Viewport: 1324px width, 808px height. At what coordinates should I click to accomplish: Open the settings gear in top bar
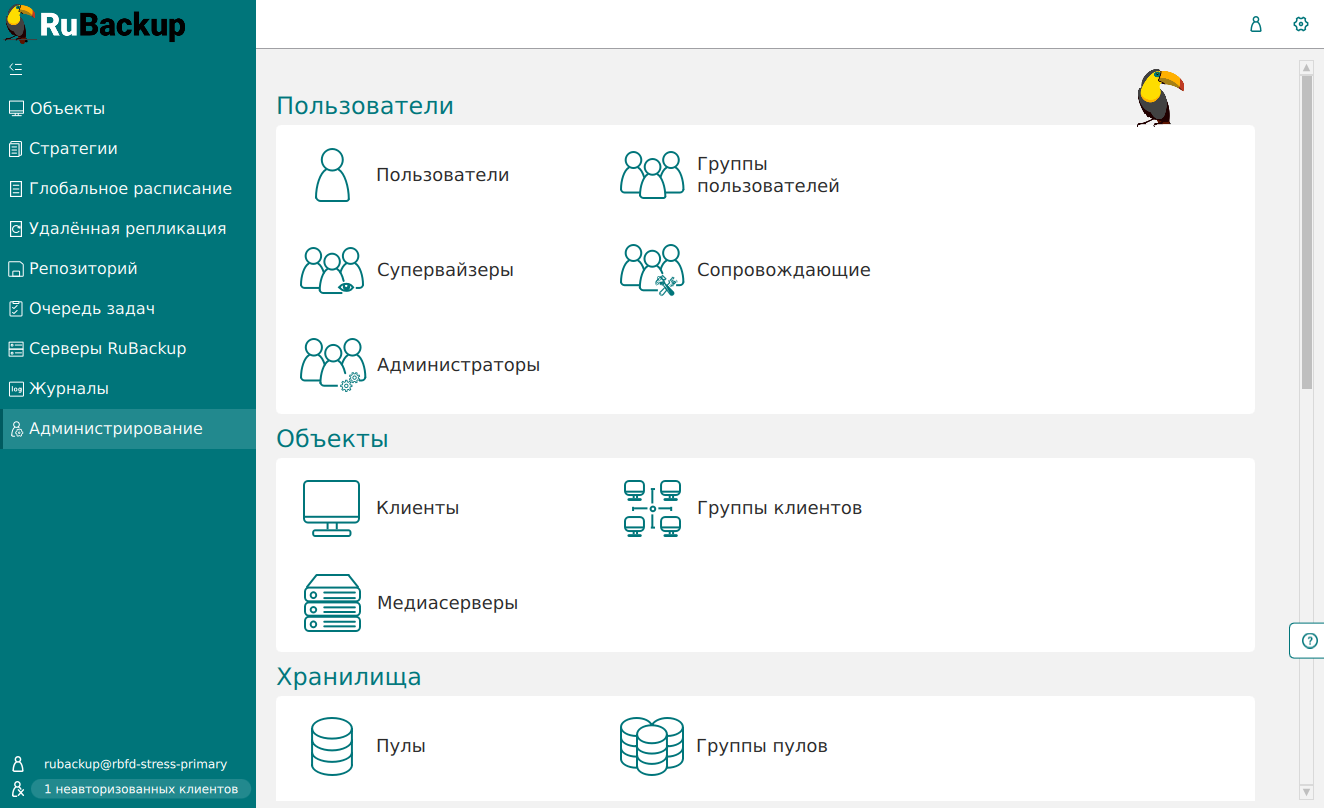[1301, 24]
